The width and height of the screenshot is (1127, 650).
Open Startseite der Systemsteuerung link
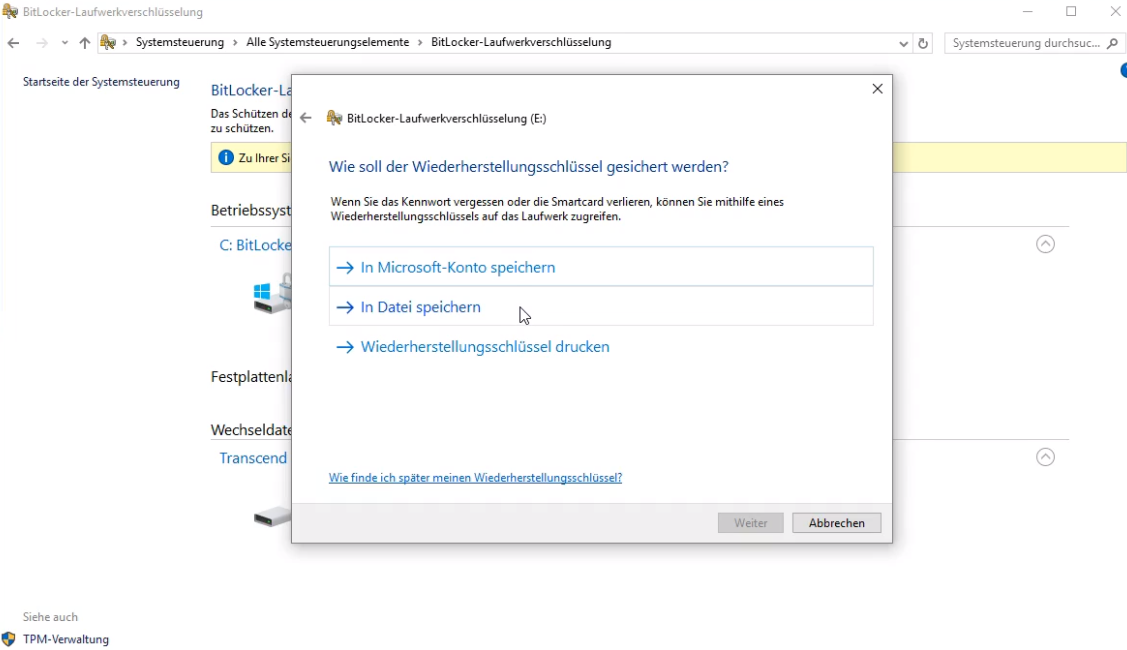[x=101, y=82]
